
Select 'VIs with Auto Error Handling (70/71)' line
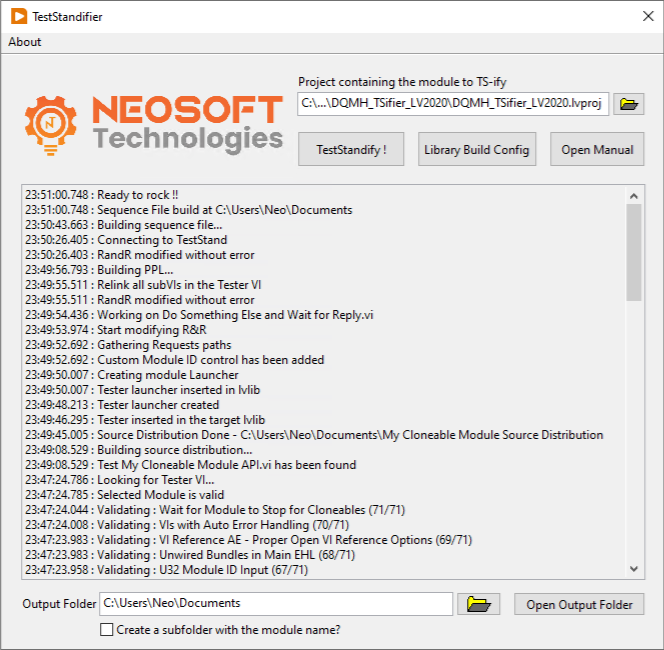click(x=187, y=525)
